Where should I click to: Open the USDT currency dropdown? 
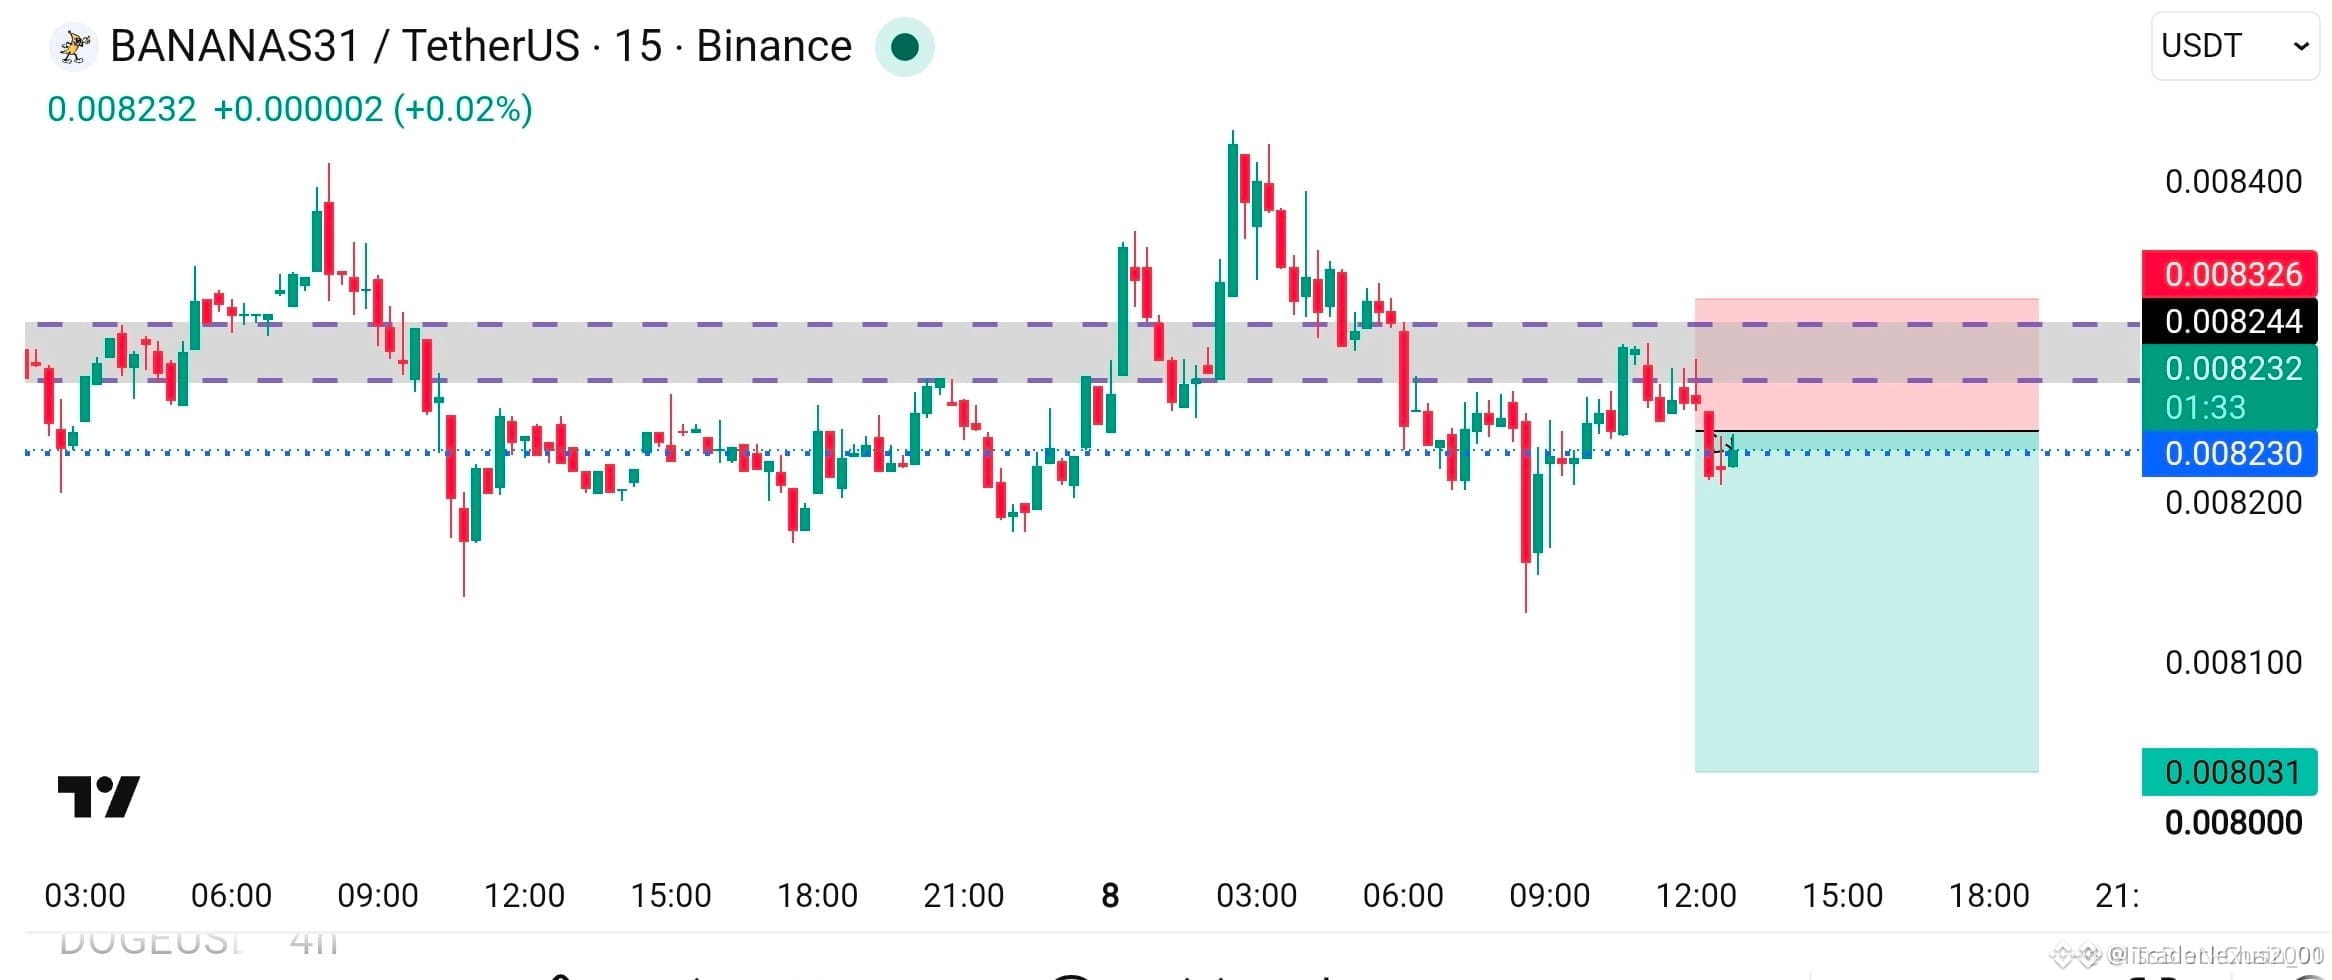[x=2234, y=46]
